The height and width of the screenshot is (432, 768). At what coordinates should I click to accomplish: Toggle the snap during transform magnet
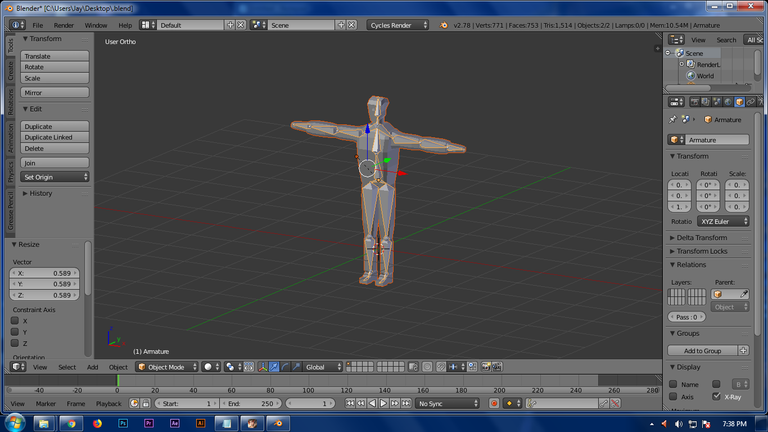point(441,367)
